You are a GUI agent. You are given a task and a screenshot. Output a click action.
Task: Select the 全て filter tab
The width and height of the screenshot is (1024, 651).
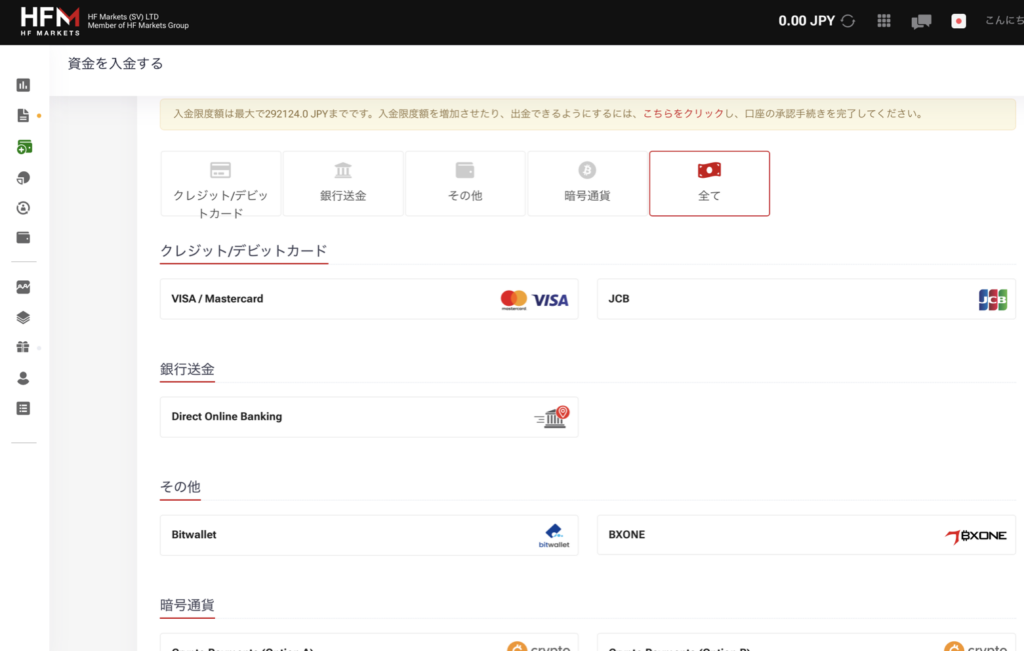[x=709, y=183]
